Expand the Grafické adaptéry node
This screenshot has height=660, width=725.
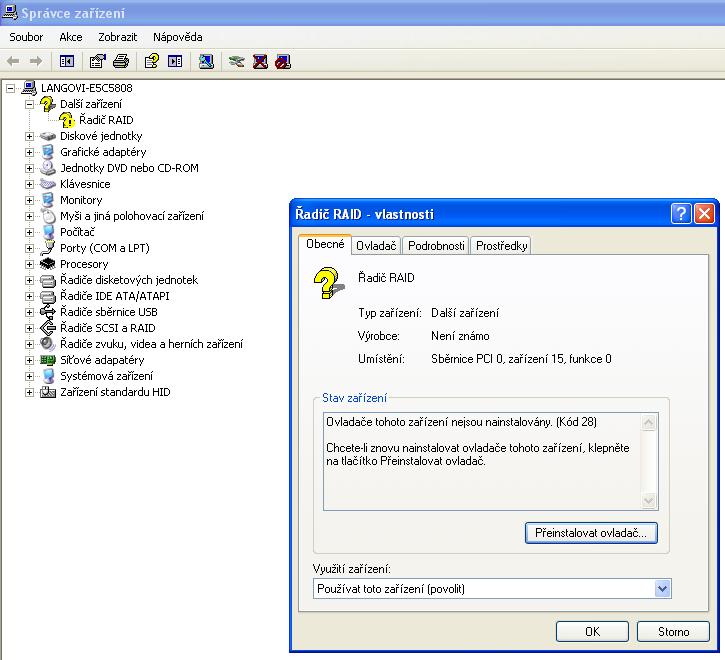point(29,152)
